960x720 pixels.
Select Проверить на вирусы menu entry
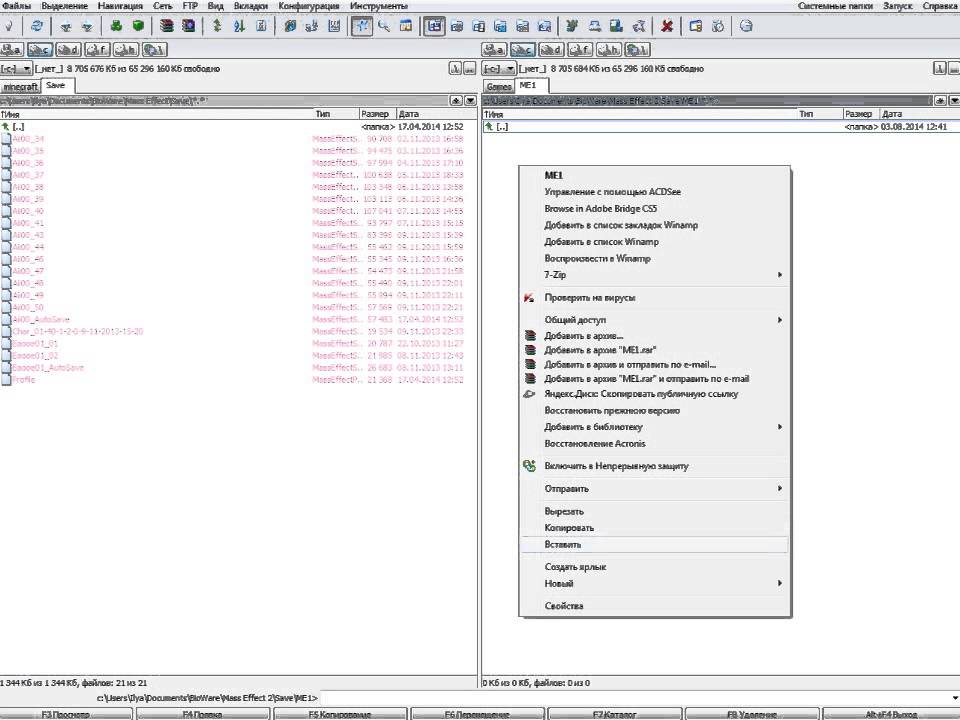[x=655, y=298]
